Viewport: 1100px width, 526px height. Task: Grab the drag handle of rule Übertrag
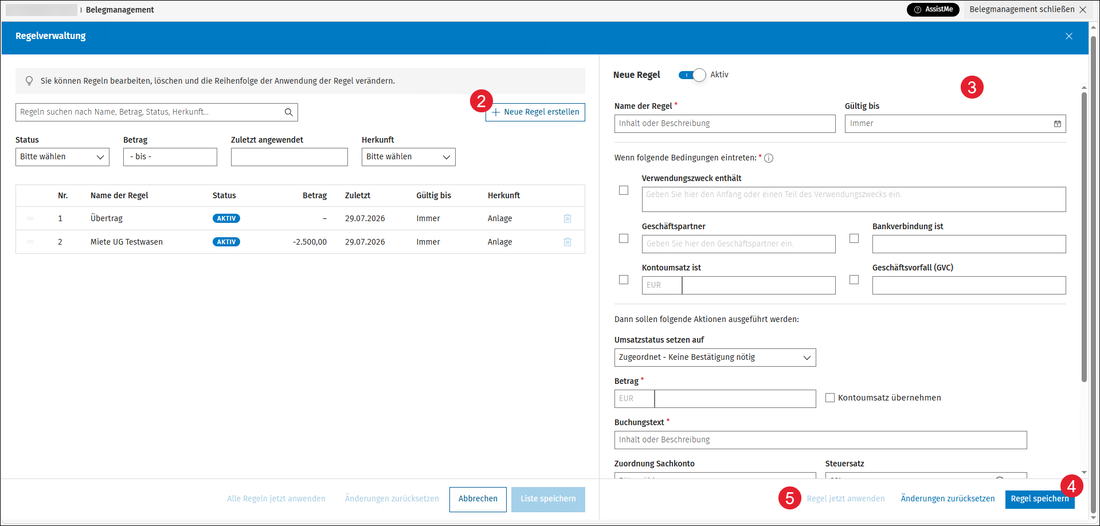tap(30, 219)
